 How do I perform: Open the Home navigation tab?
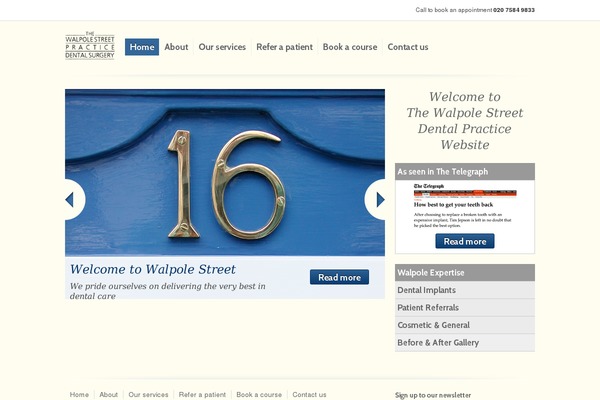142,47
